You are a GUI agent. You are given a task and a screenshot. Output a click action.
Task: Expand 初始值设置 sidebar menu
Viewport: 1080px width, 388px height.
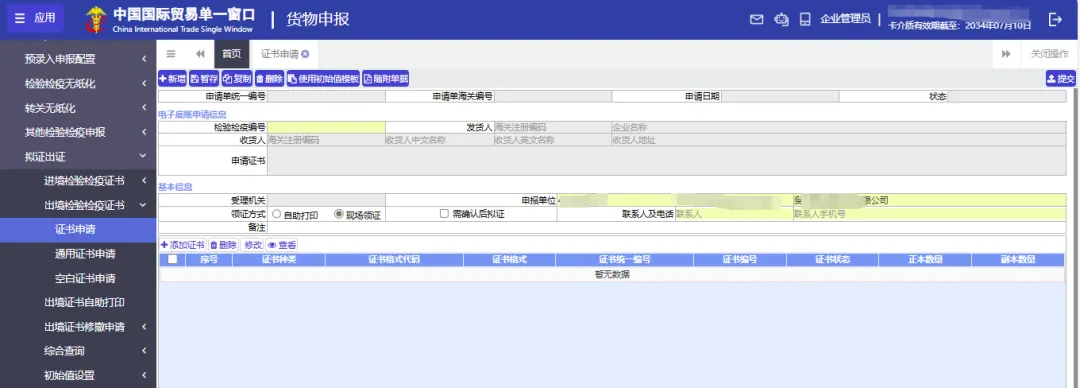78,376
